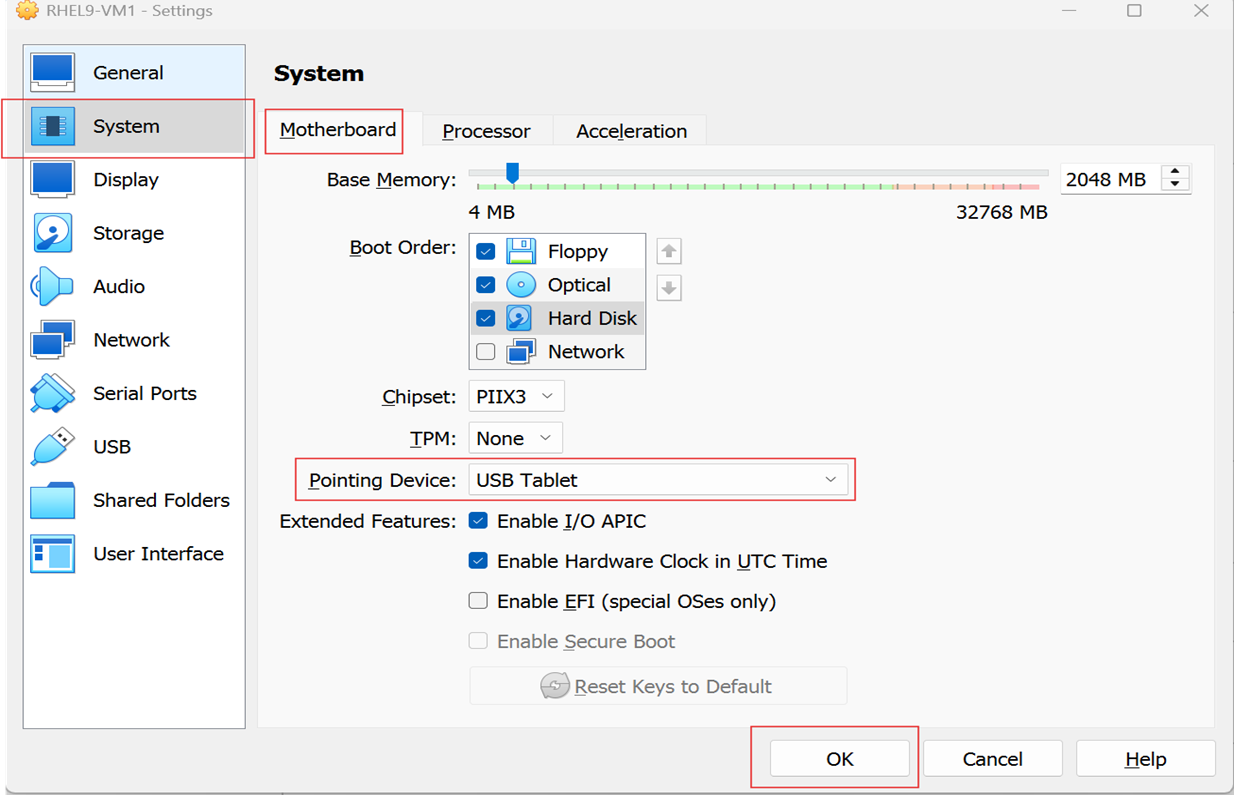Select Serial Ports label in sidebar
This screenshot has width=1234, height=795.
(145, 393)
